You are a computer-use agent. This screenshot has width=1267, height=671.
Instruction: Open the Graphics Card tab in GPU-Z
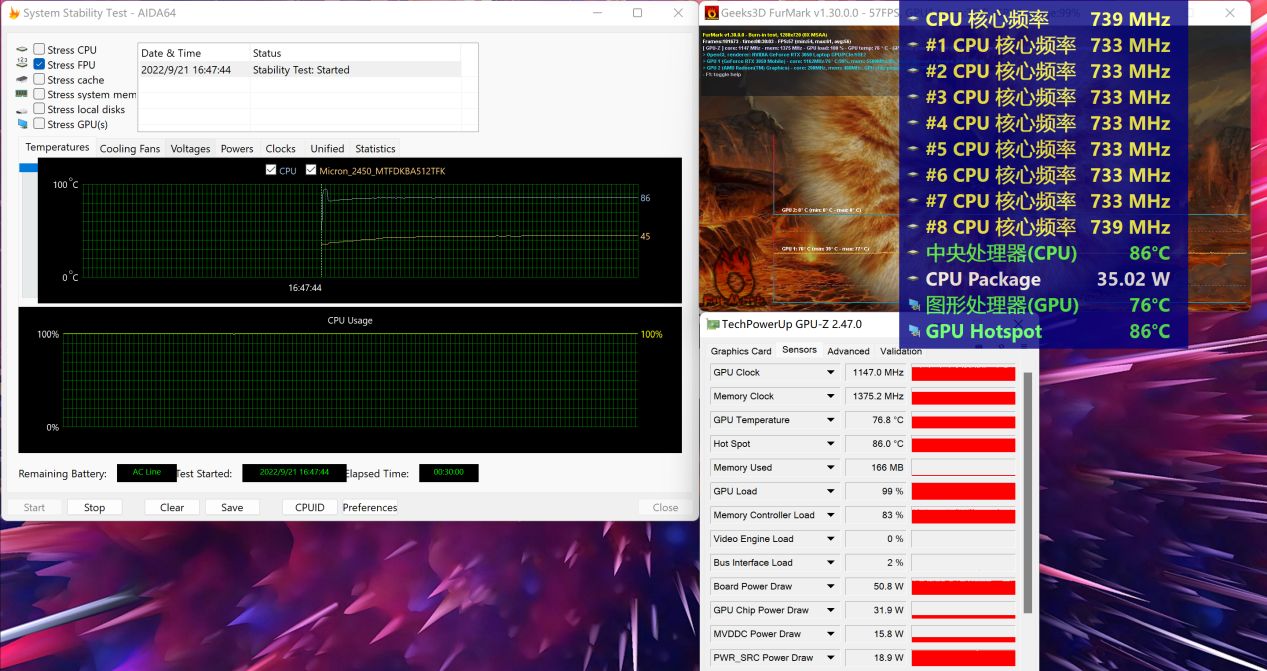tap(741, 351)
